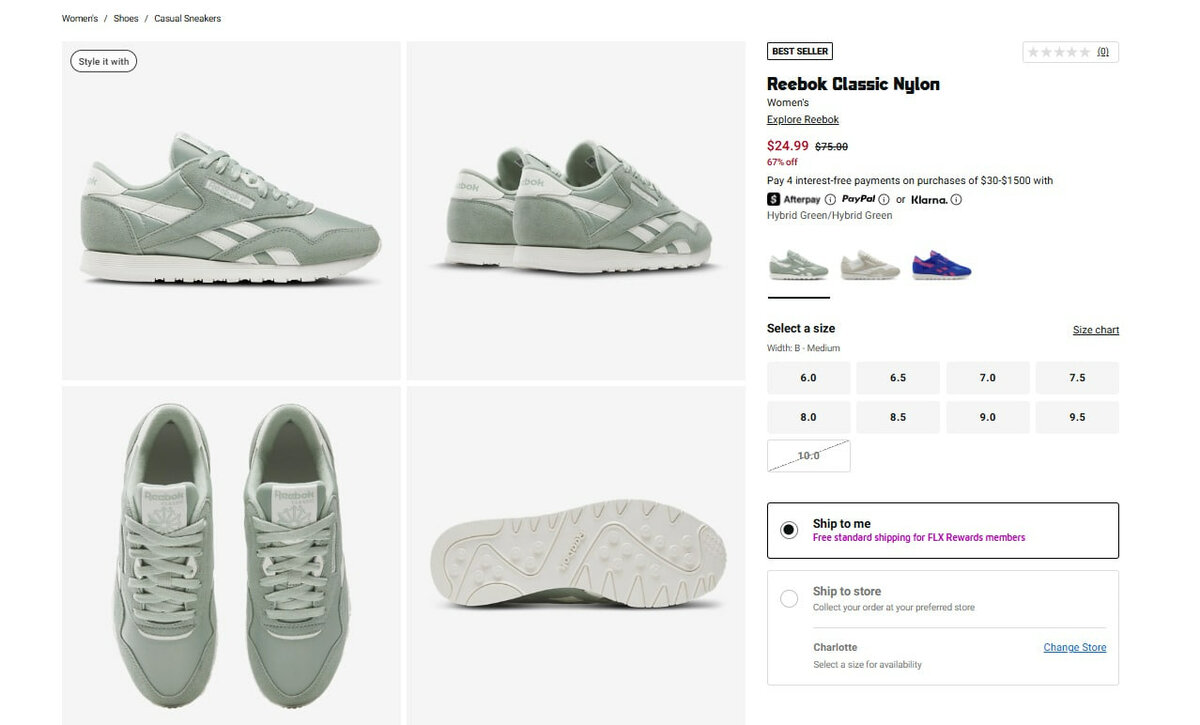Select the Ship to store radio button
Viewport: 1200px width, 725px height.
[789, 598]
